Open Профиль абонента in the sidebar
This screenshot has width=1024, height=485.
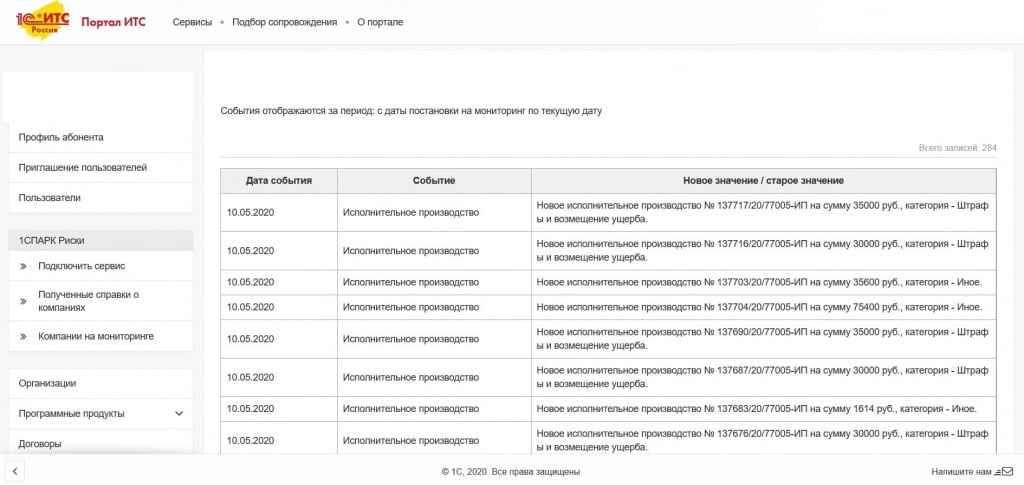61,137
